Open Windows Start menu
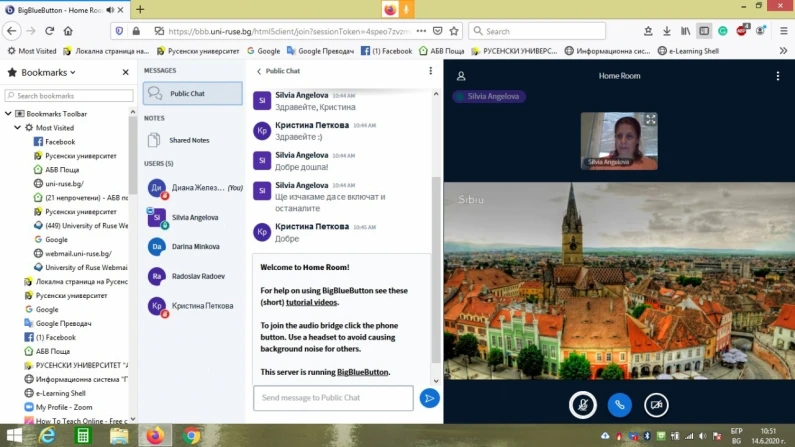This screenshot has width=795, height=447. click(14, 436)
